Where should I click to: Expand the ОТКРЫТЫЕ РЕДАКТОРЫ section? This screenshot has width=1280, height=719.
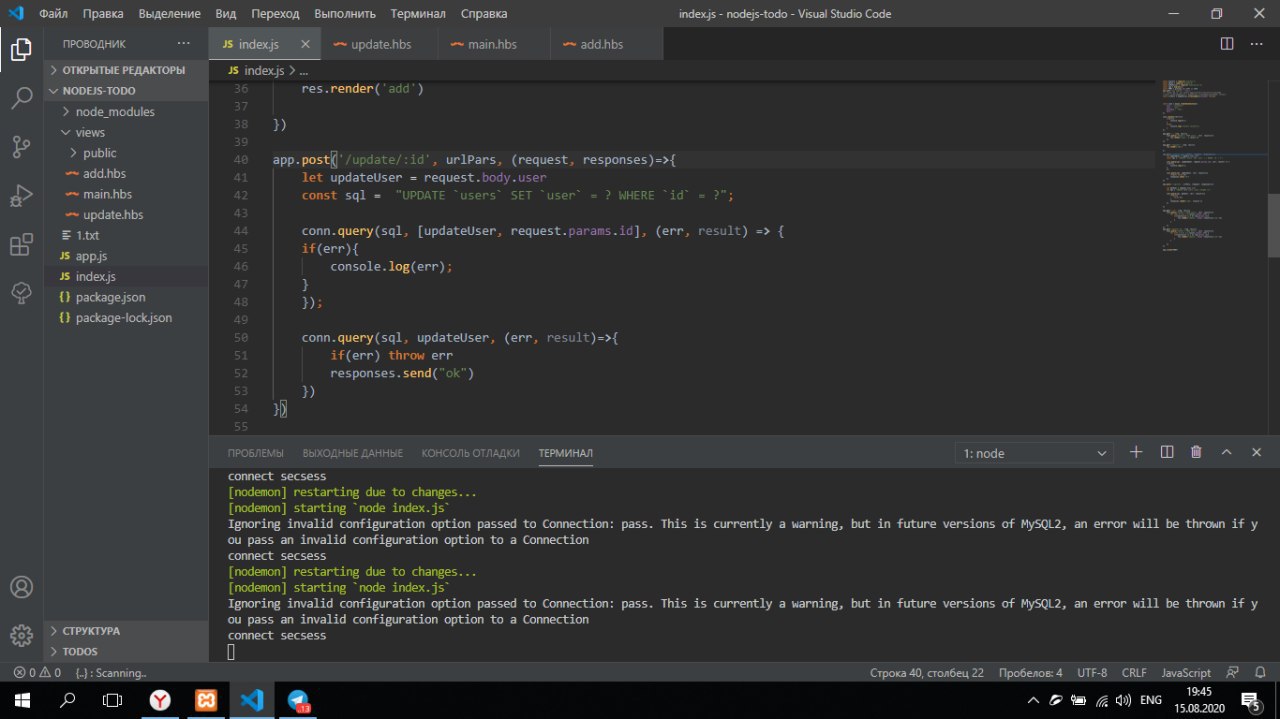[127, 70]
